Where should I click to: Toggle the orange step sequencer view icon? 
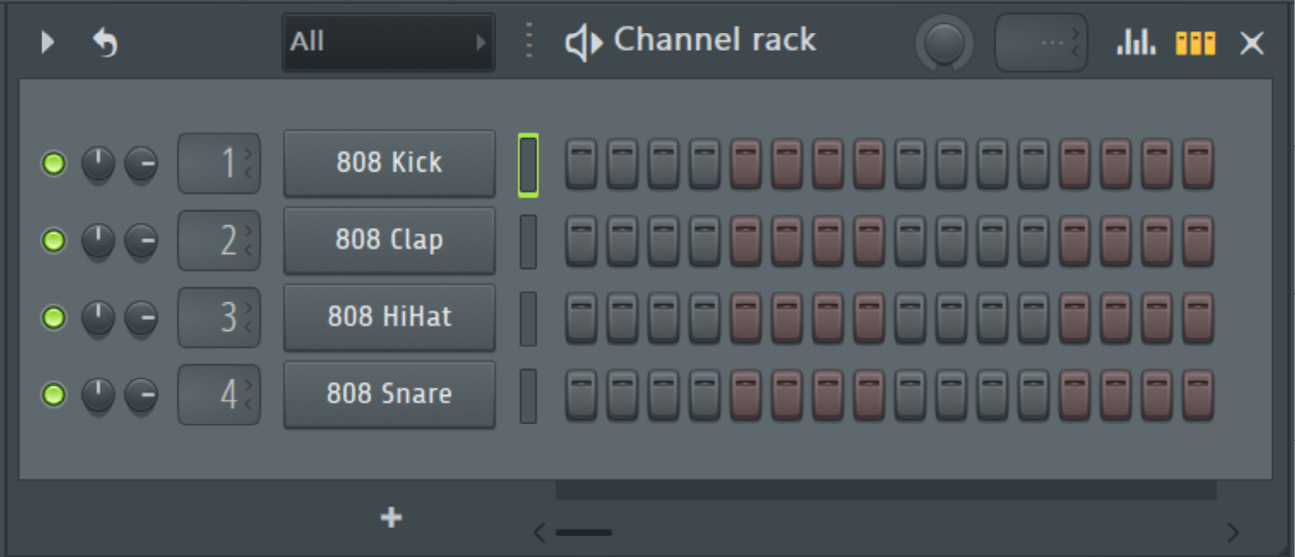coord(1195,43)
